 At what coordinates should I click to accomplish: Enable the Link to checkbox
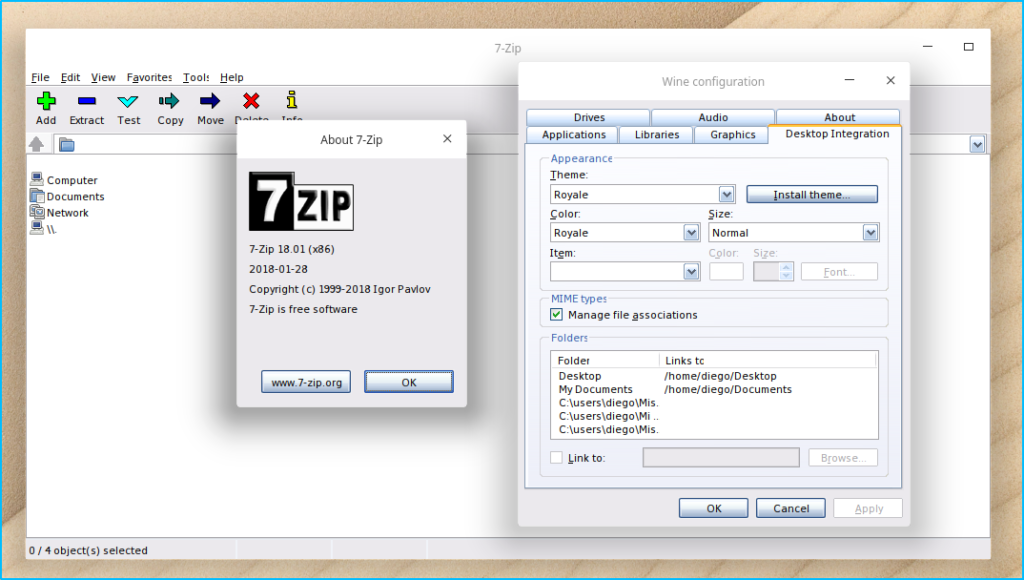(x=556, y=458)
